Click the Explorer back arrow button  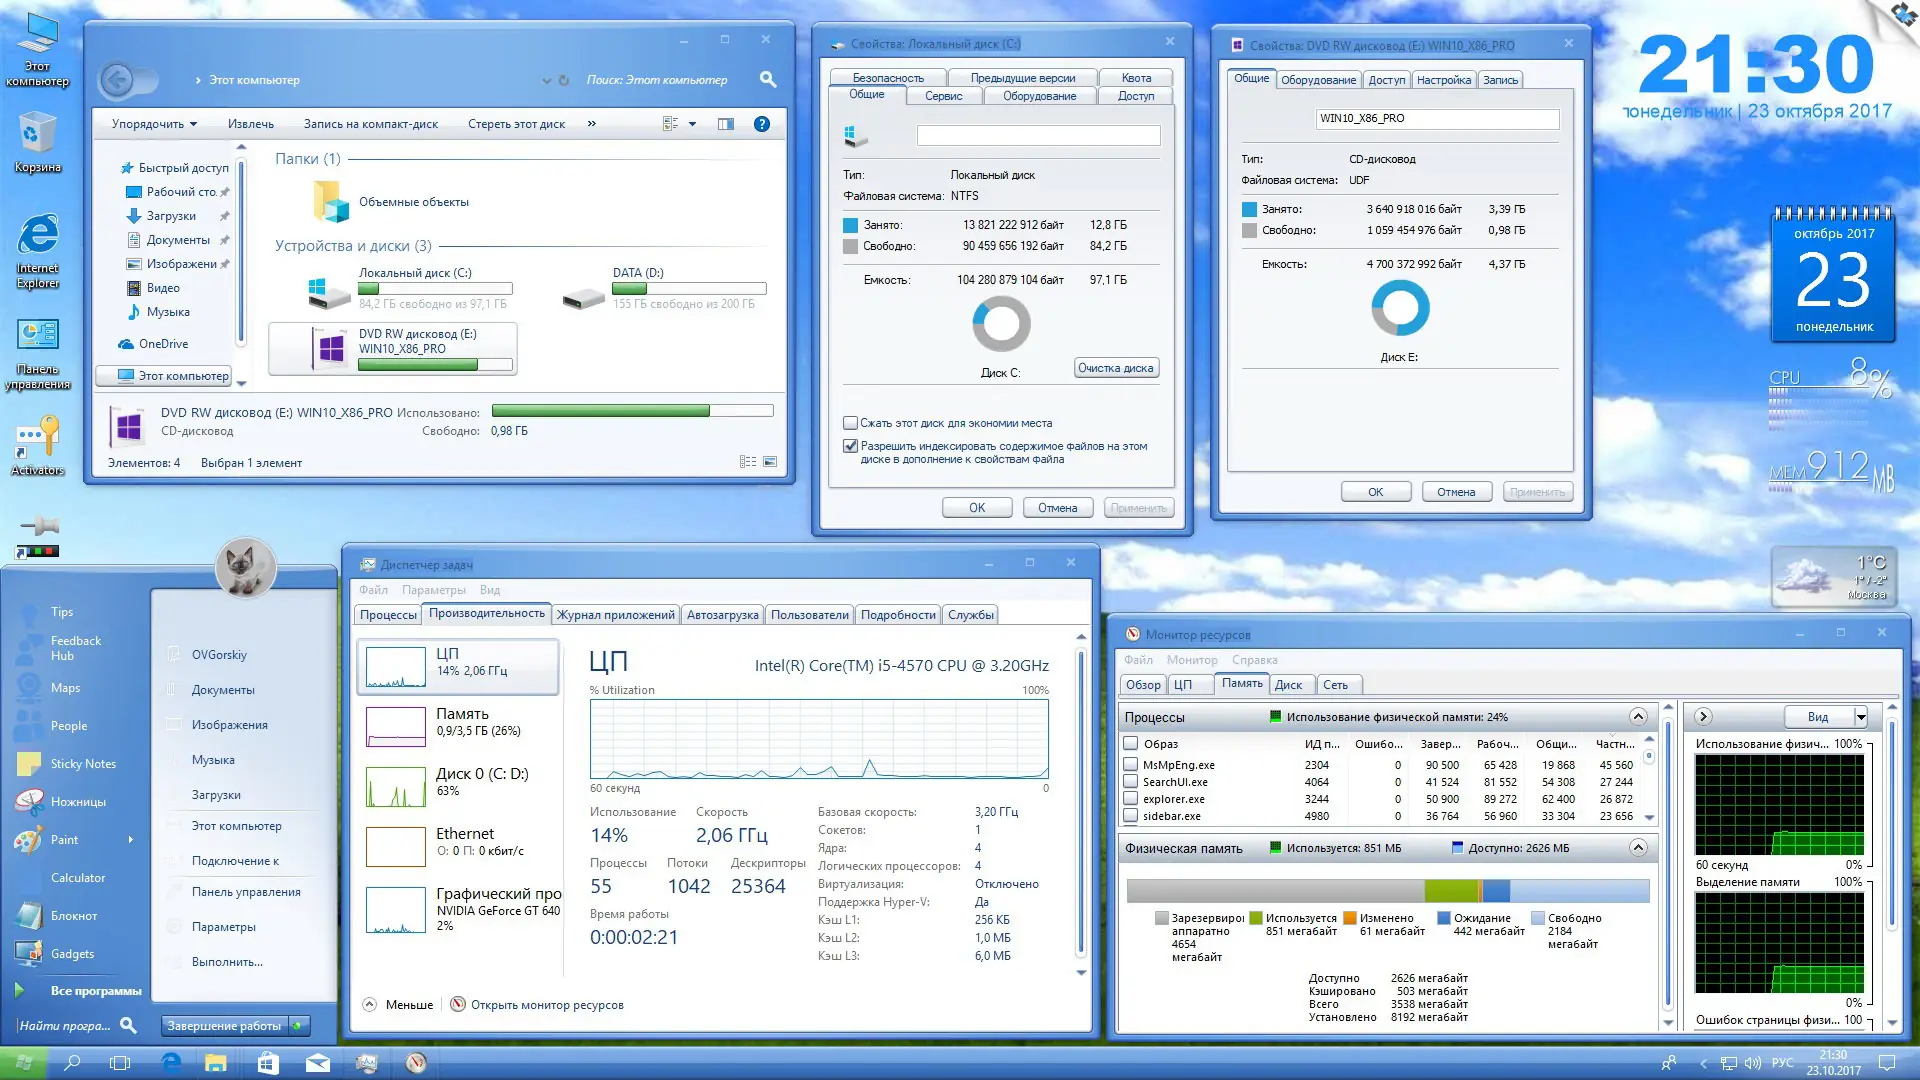click(x=117, y=80)
